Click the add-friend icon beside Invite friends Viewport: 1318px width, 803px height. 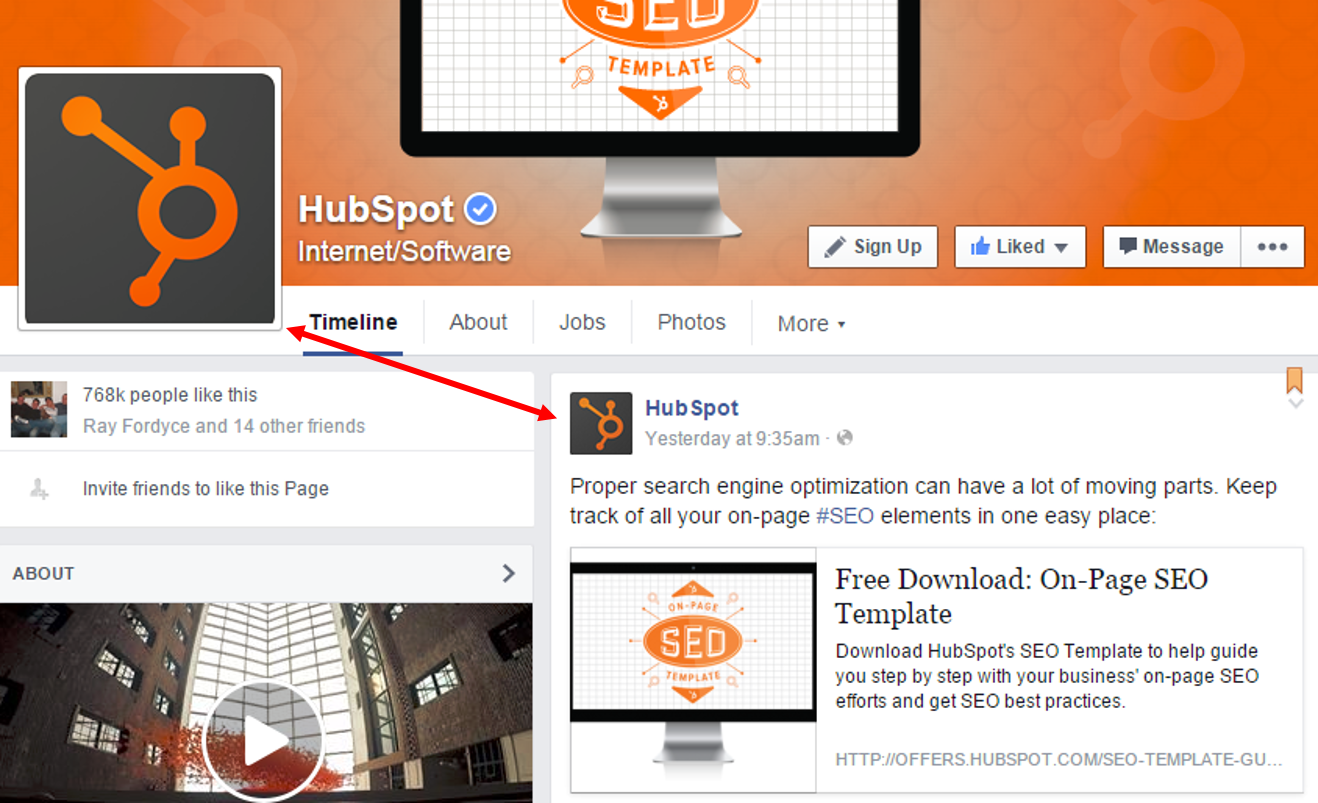(39, 489)
